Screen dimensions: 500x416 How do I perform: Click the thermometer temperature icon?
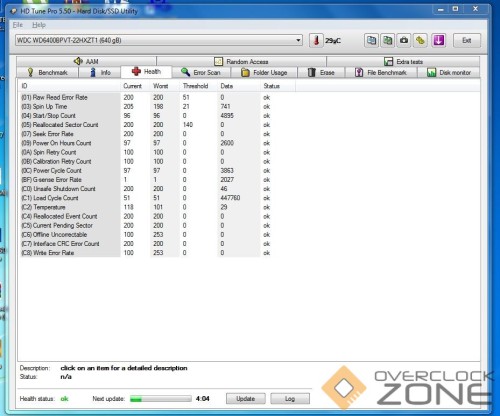[x=316, y=41]
